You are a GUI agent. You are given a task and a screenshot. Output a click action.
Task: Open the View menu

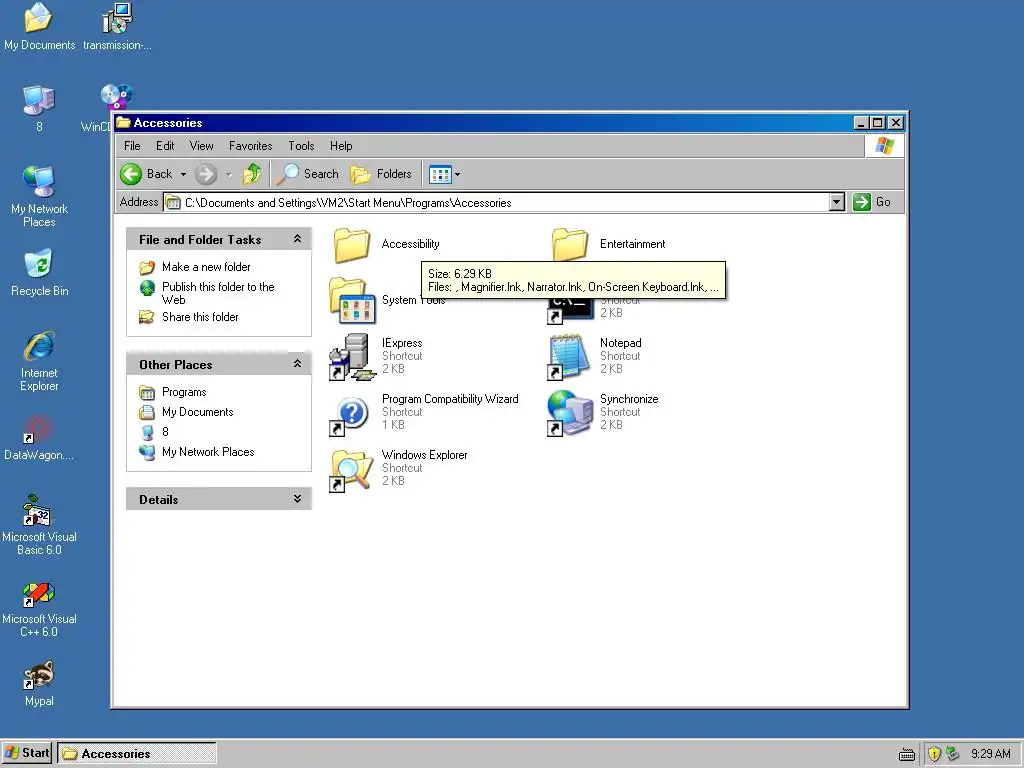(x=201, y=146)
